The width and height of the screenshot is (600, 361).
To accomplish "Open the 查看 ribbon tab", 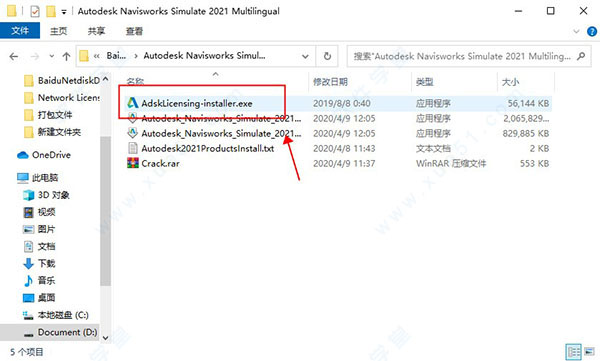I will (134, 31).
